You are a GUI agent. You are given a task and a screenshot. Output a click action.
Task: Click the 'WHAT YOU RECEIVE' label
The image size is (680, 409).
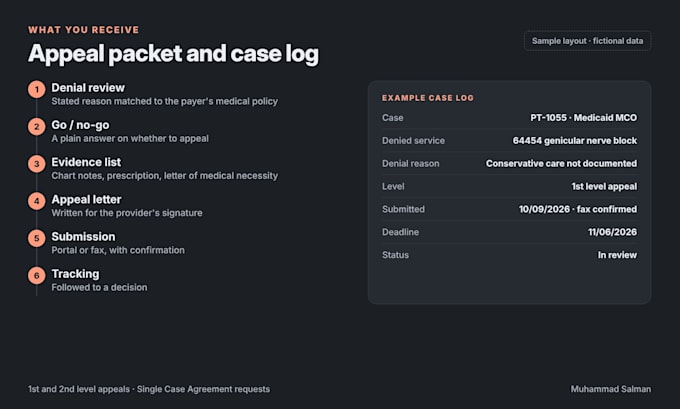[x=84, y=30]
